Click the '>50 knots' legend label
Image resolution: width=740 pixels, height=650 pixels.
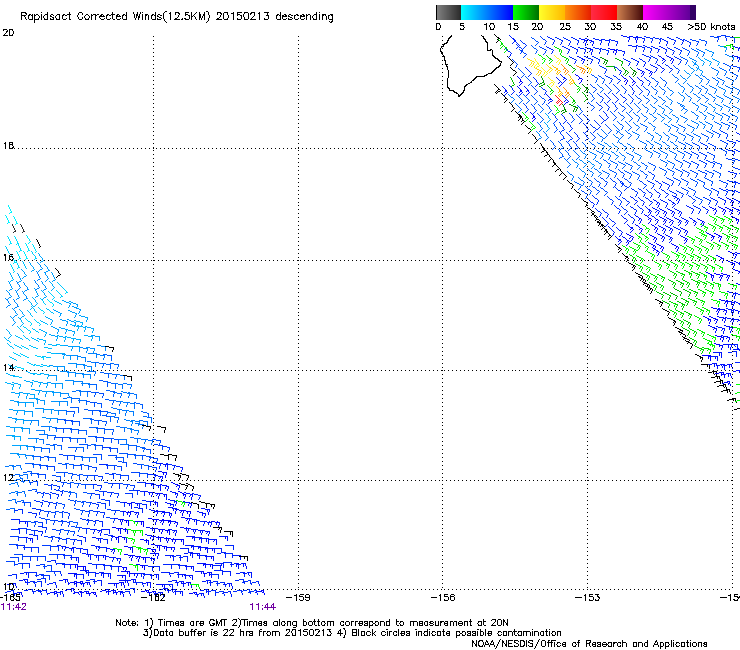(711, 27)
